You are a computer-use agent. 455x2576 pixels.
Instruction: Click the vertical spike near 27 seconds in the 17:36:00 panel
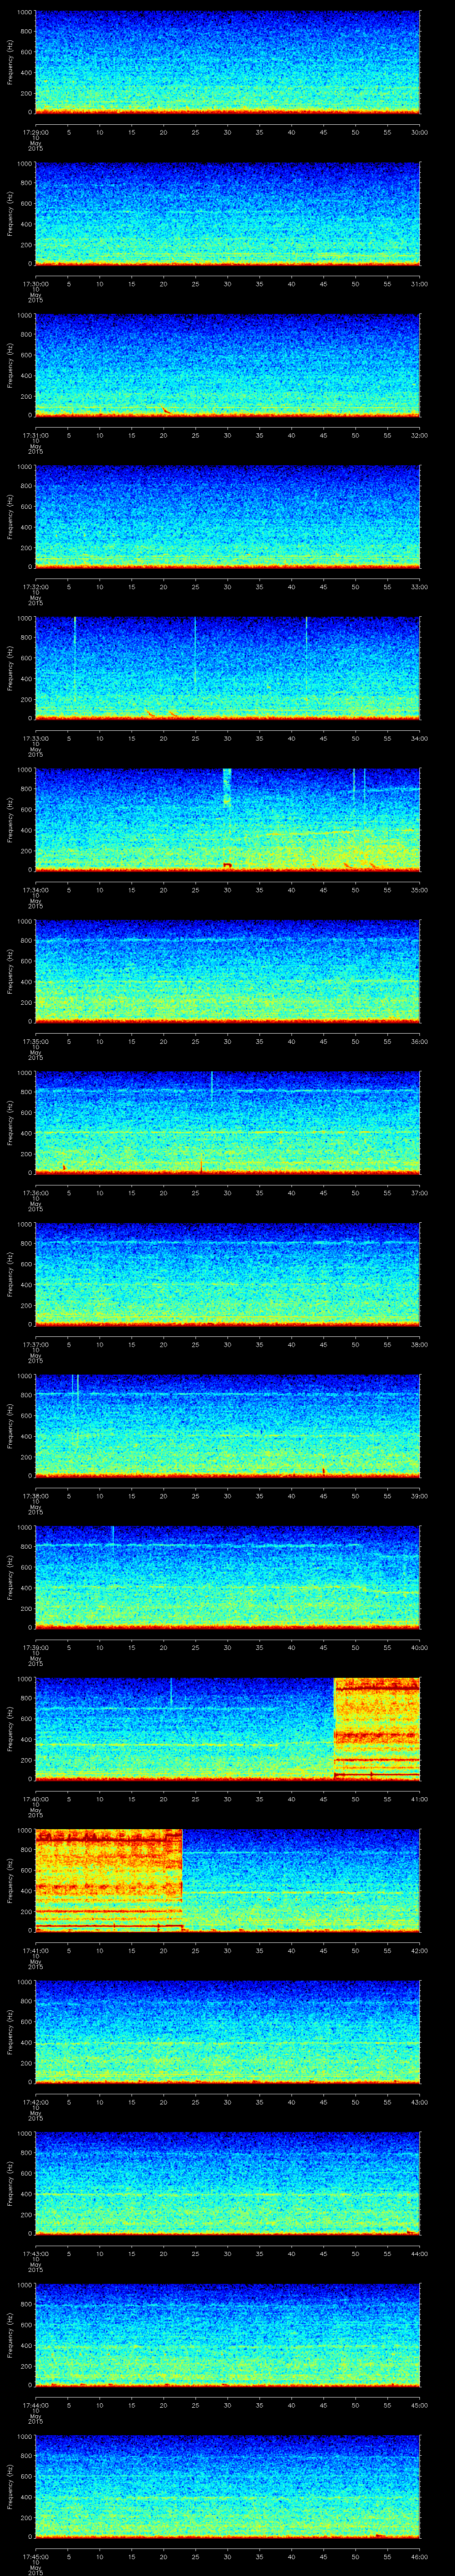click(211, 1086)
